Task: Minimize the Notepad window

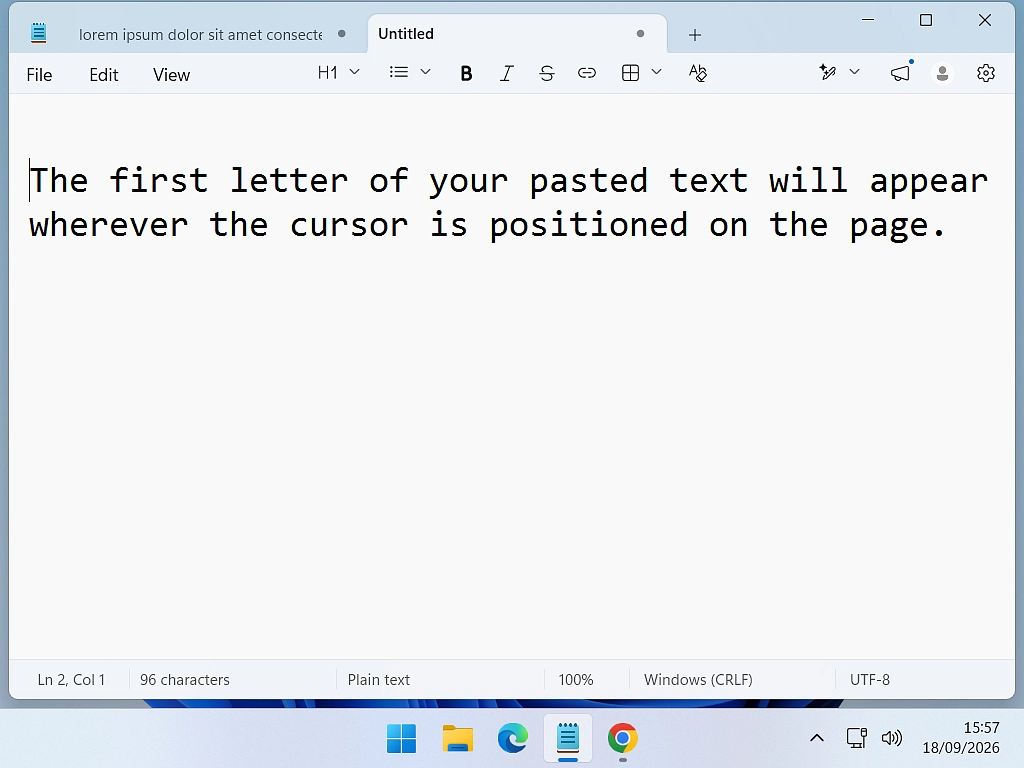Action: (x=868, y=20)
